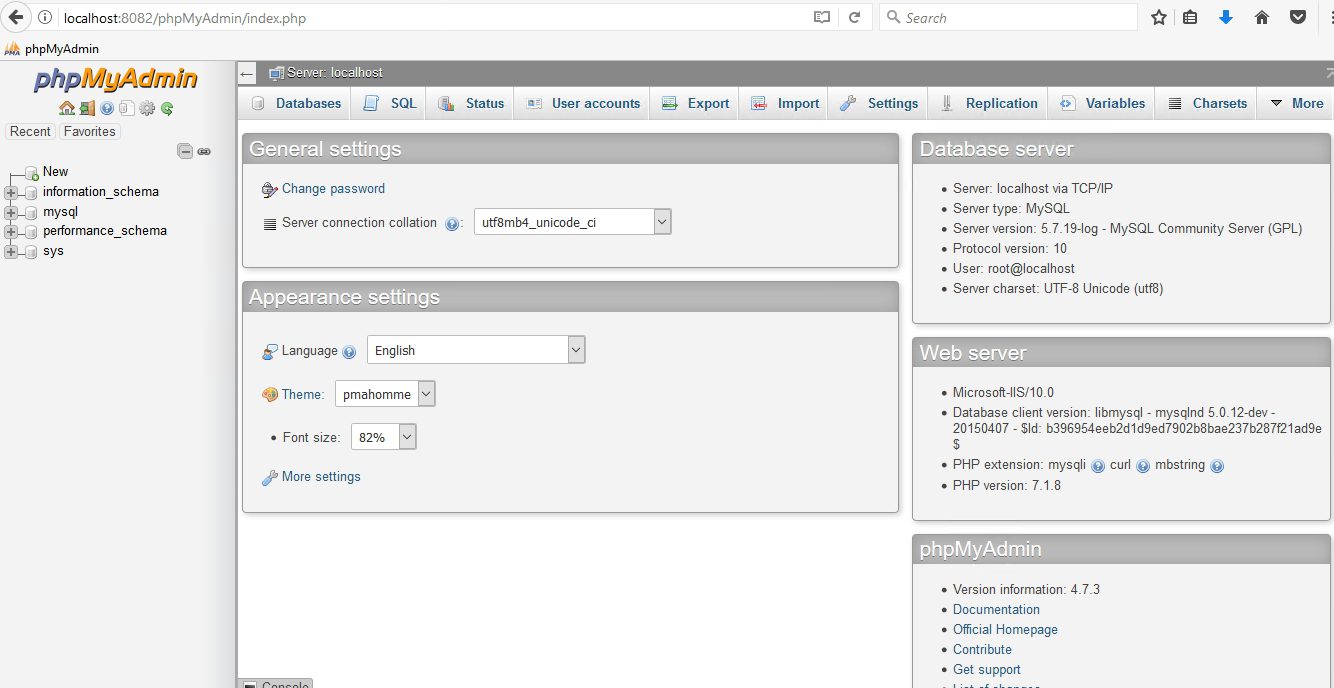
Task: Reload navigation panel with green refresh icon
Action: tap(167, 108)
